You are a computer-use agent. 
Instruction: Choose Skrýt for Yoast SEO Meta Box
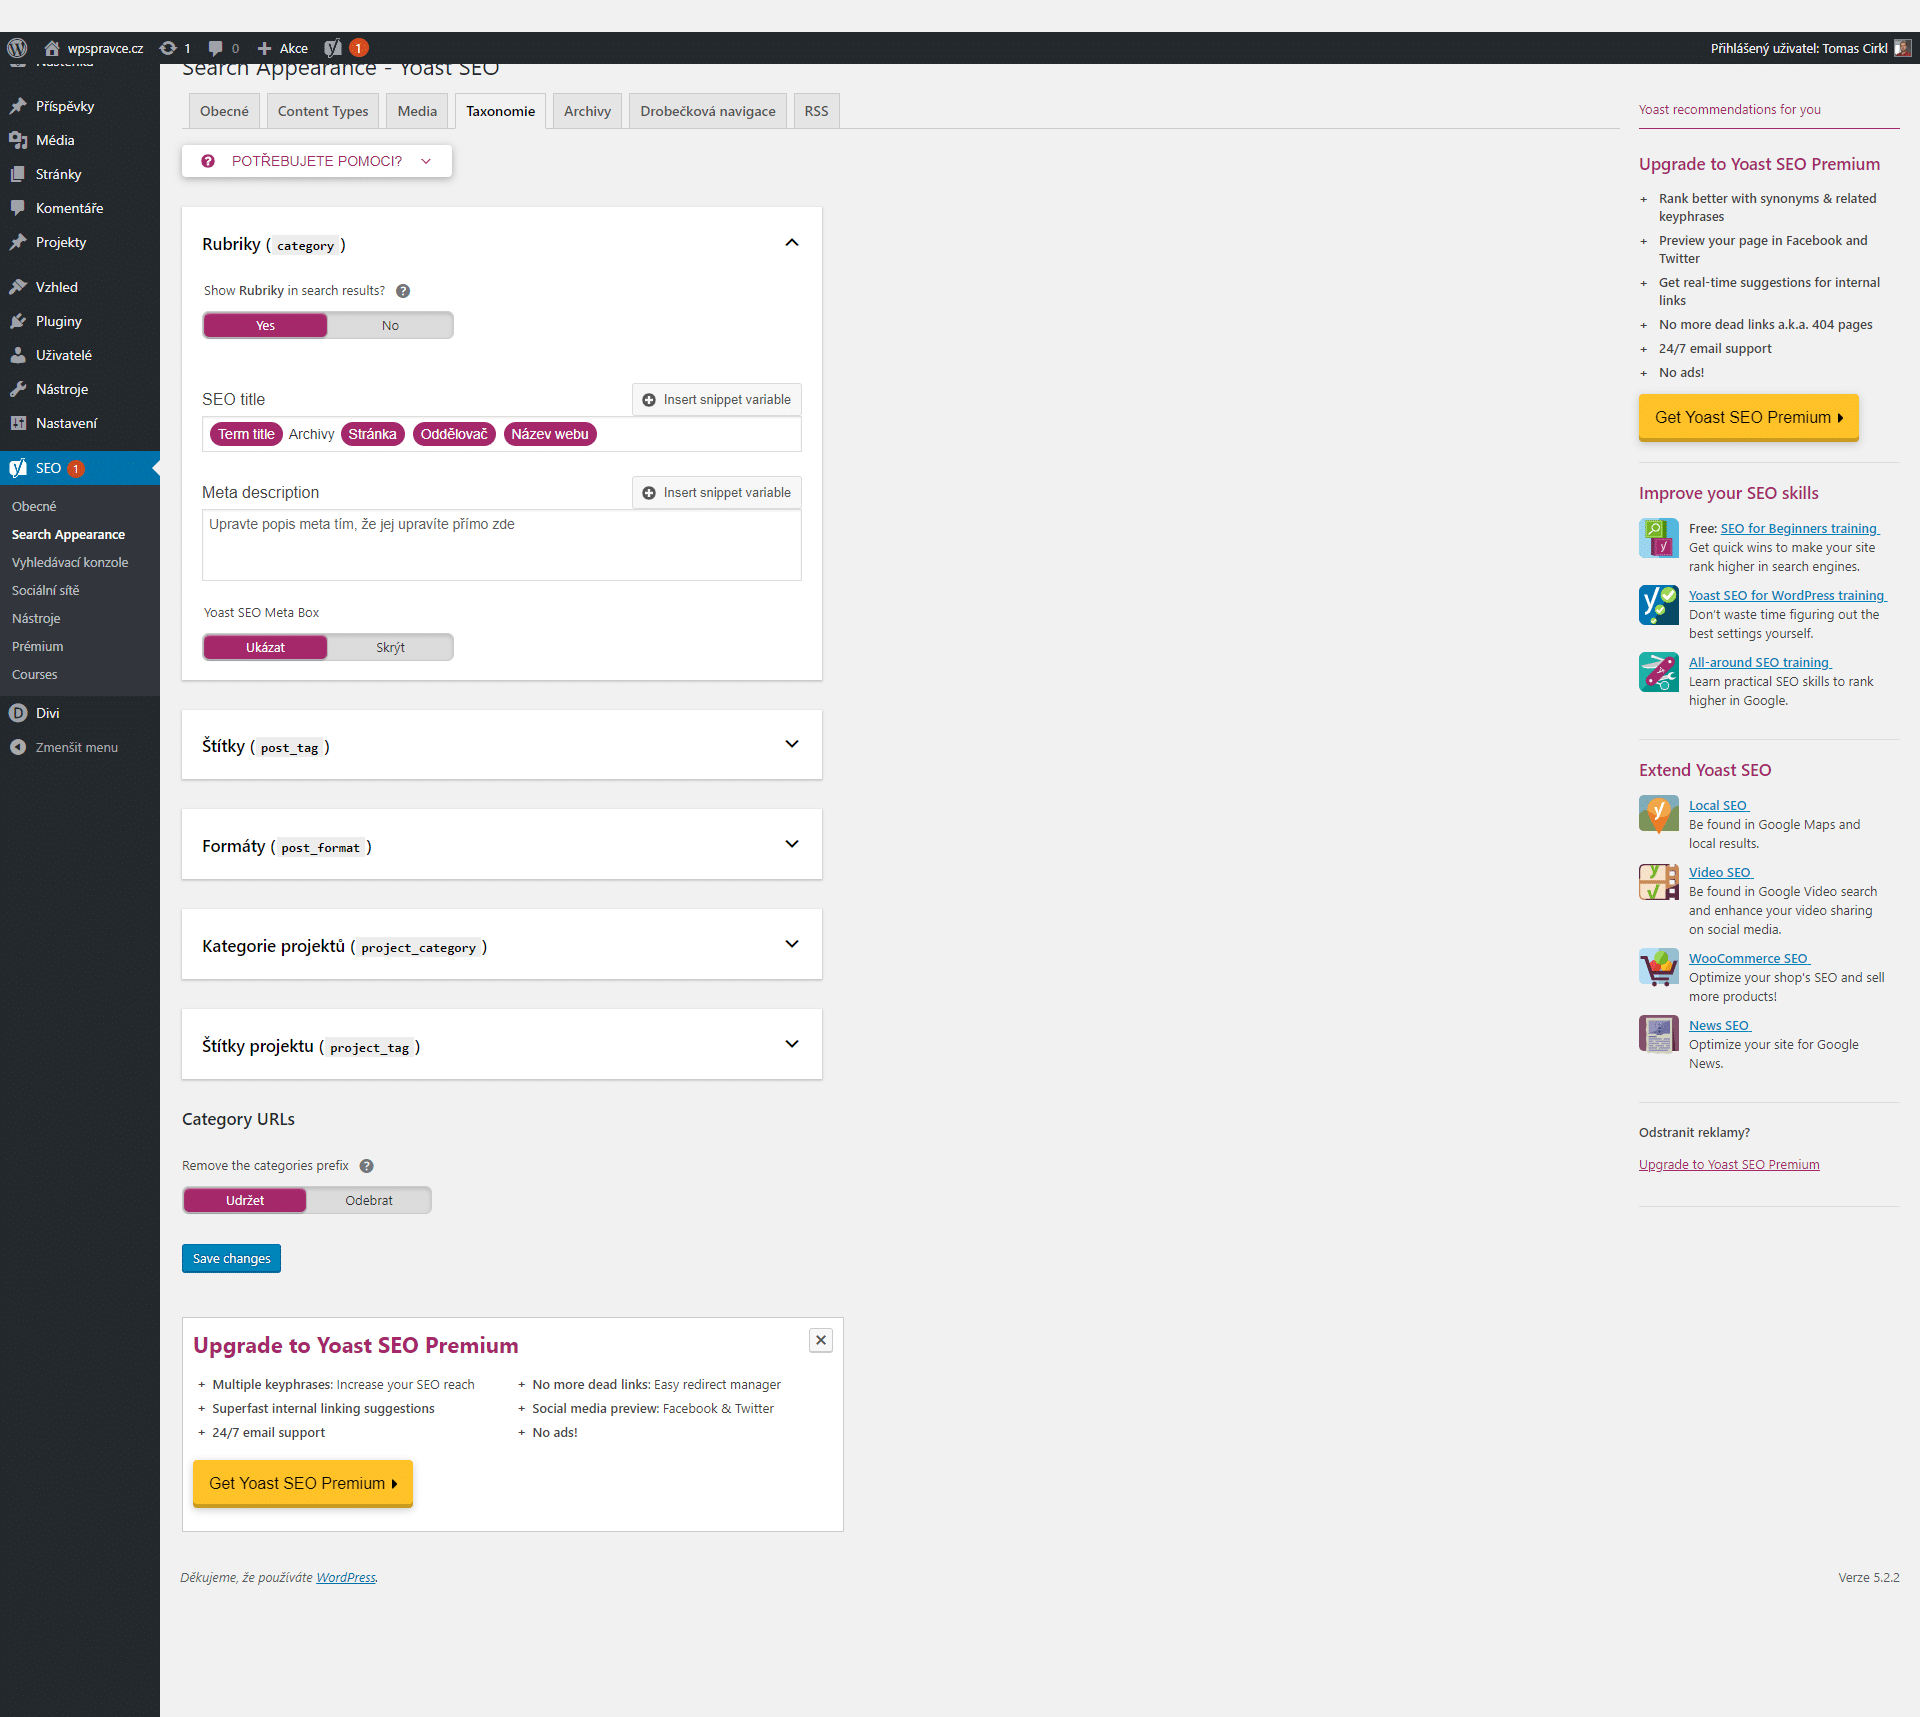[x=390, y=648]
